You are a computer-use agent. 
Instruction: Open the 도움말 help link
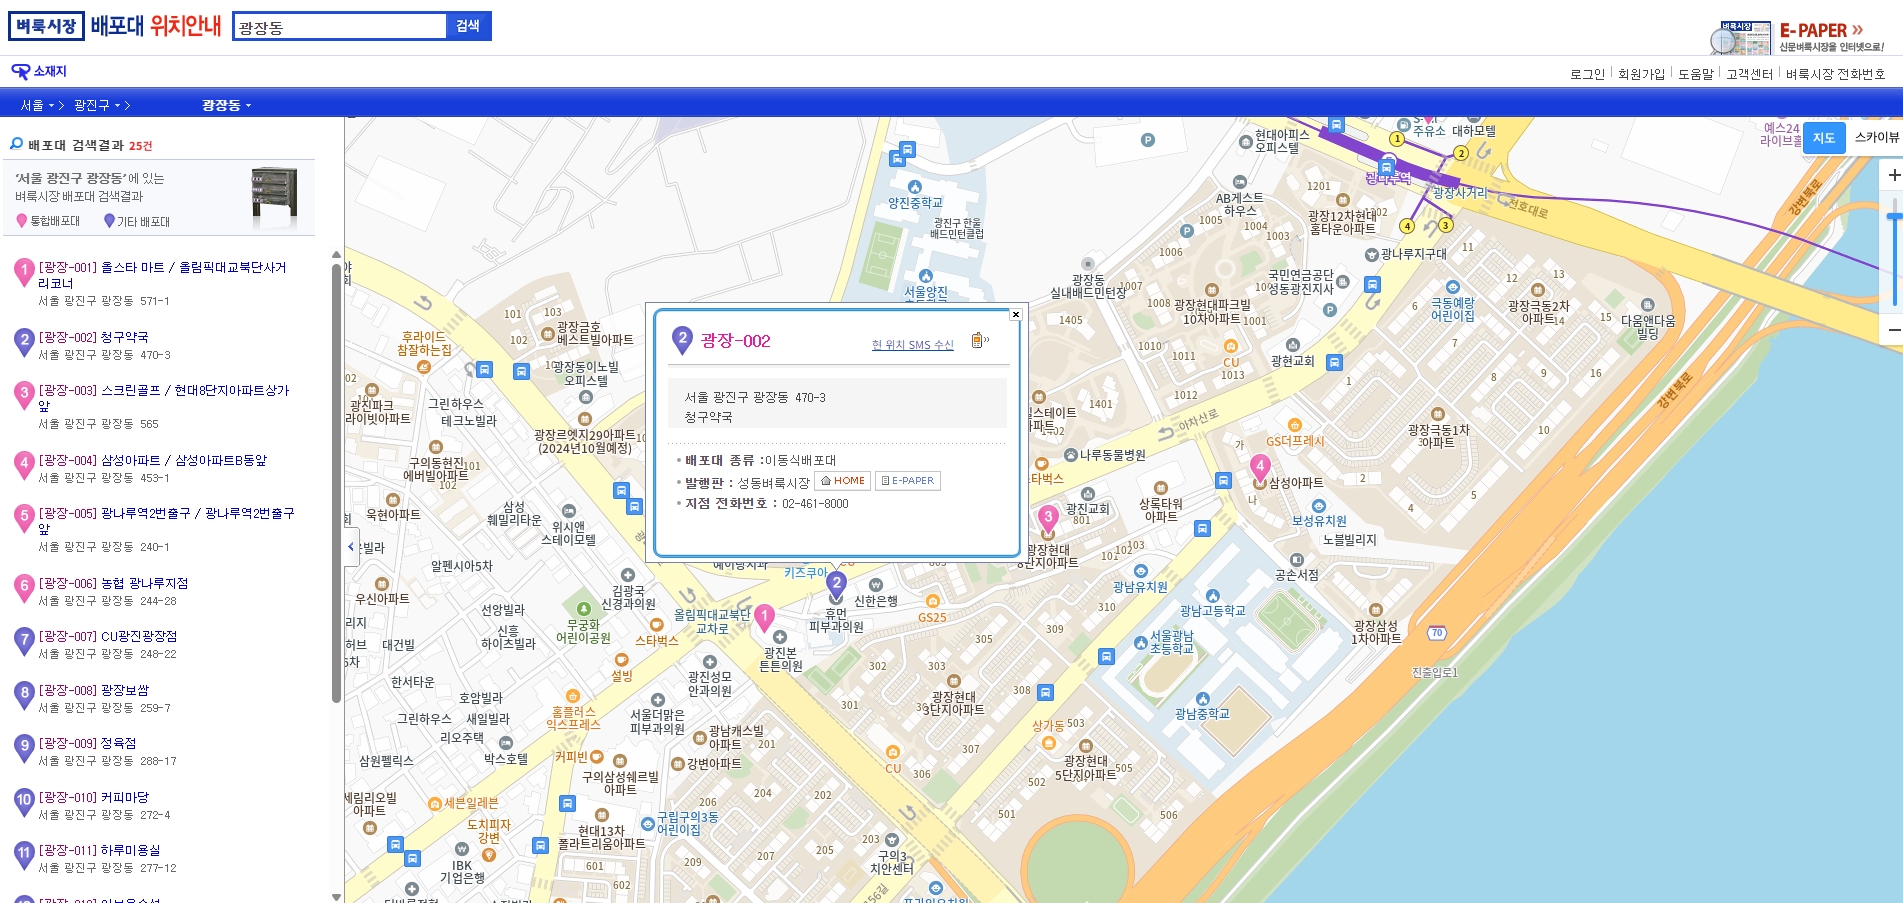1695,74
